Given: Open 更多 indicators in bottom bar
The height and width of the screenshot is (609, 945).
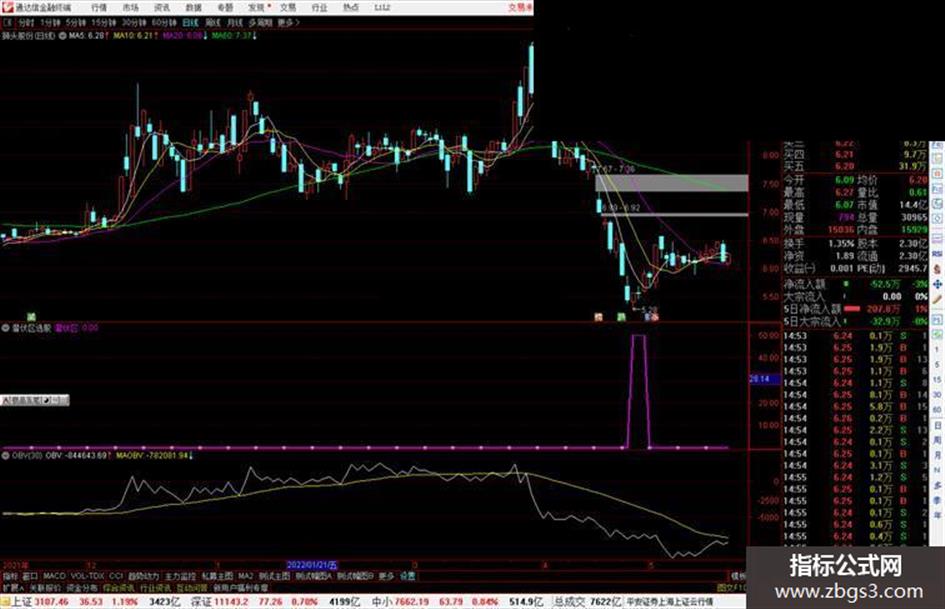Looking at the screenshot, I should [x=386, y=576].
